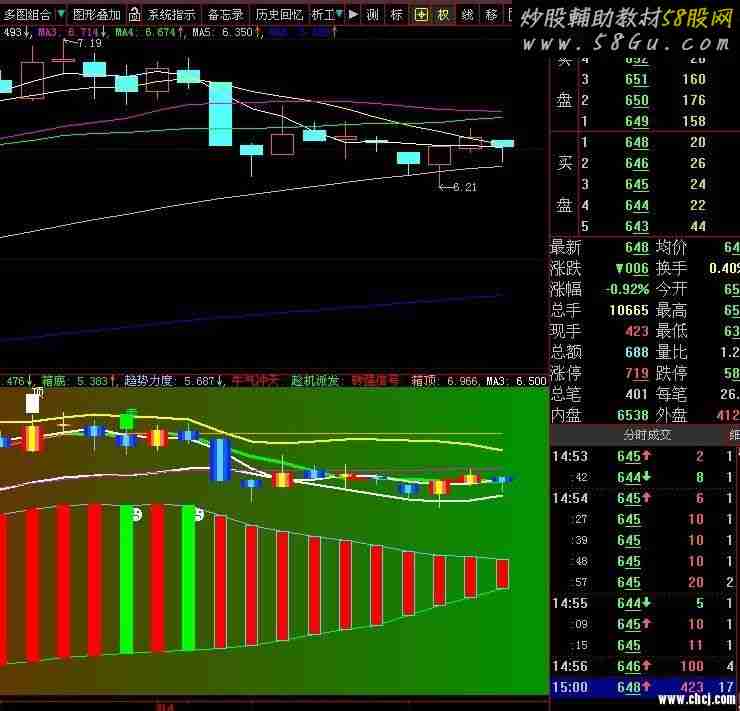Select the highlighted 15:00 trade row

coord(645,687)
